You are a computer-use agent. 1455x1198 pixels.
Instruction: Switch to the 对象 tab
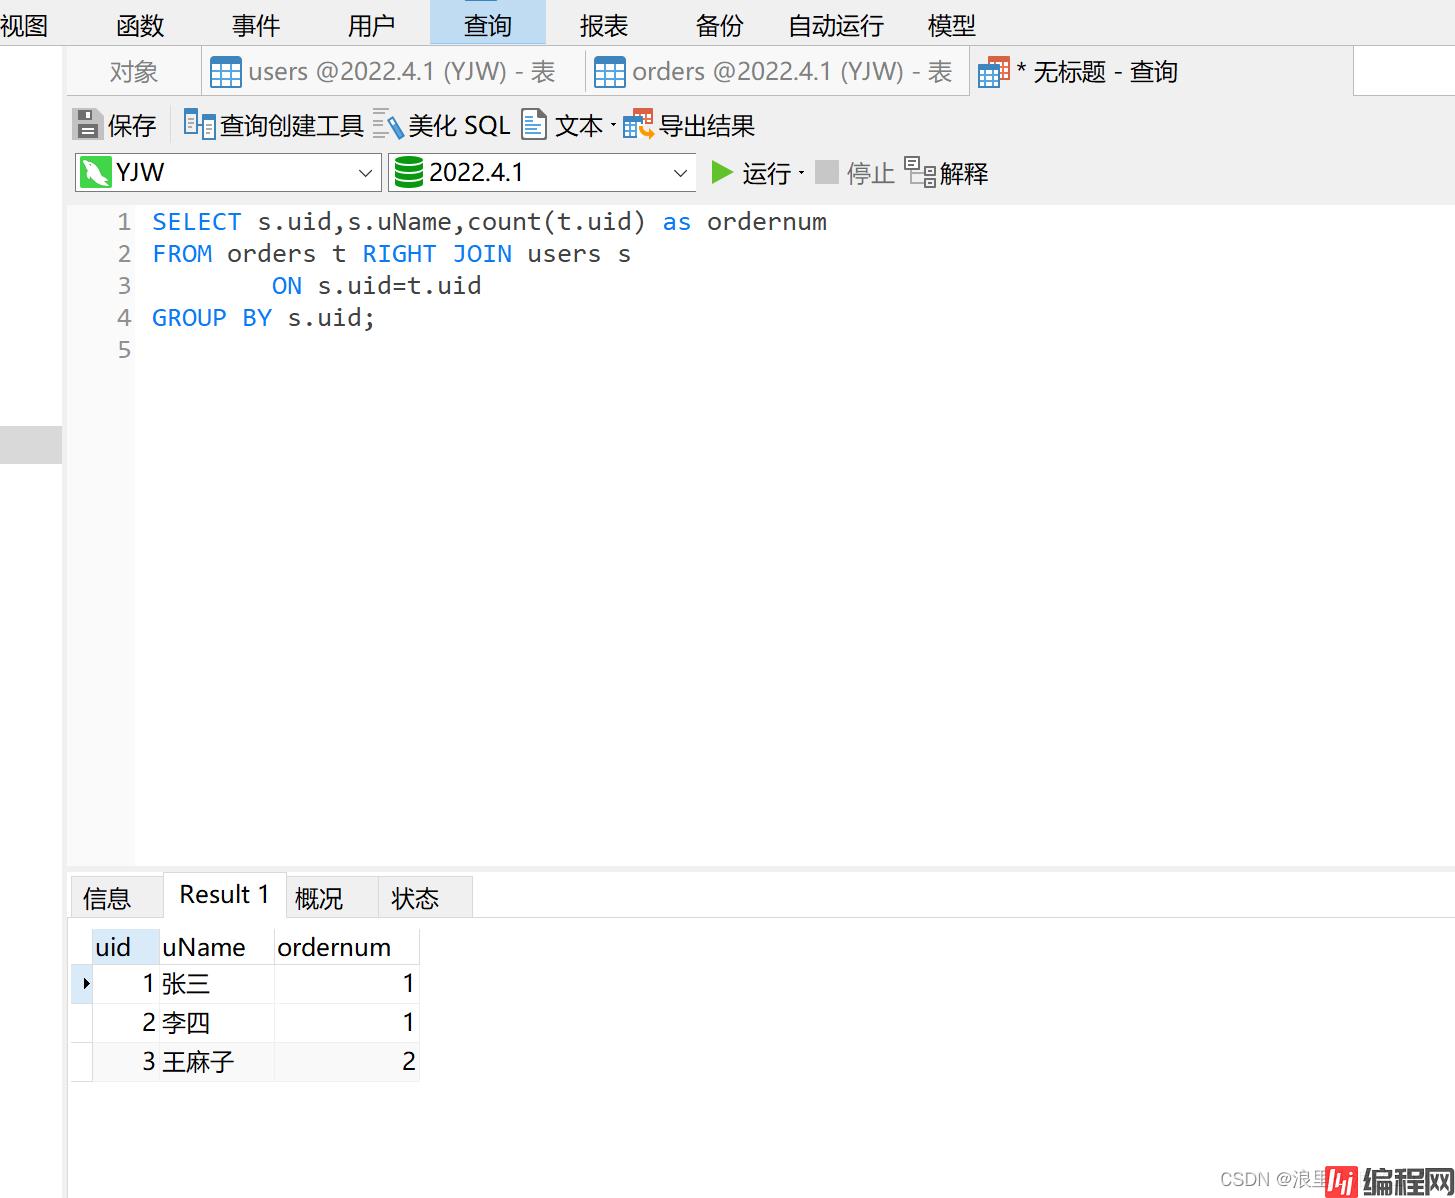click(134, 72)
